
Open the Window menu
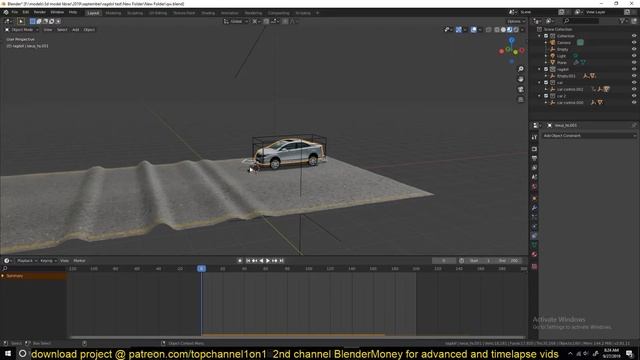[57, 12]
